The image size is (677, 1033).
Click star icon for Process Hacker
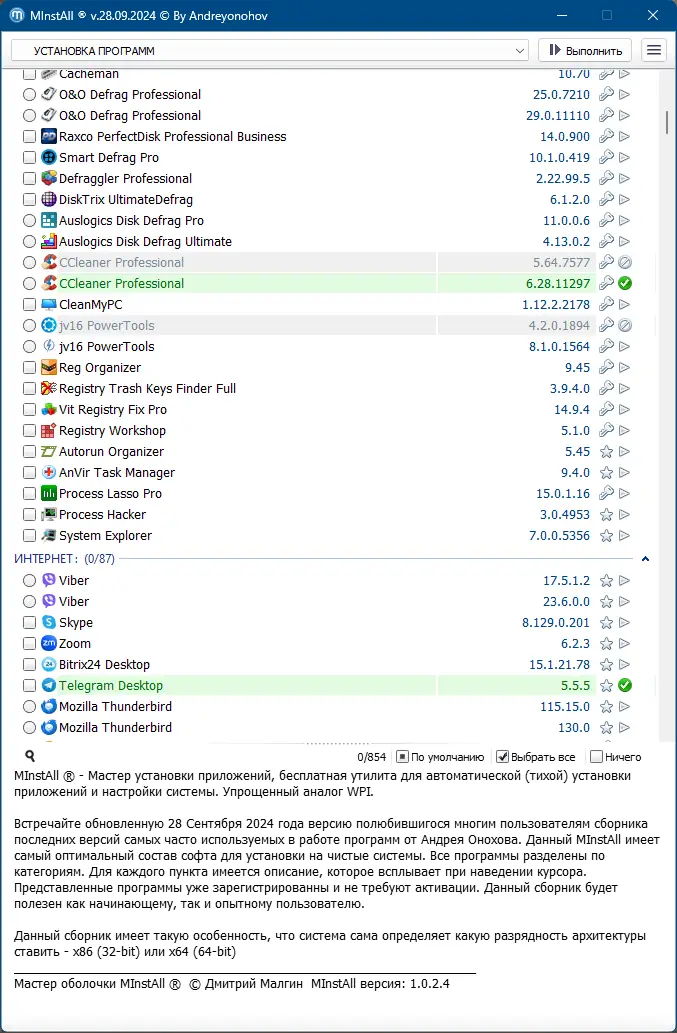click(x=607, y=515)
